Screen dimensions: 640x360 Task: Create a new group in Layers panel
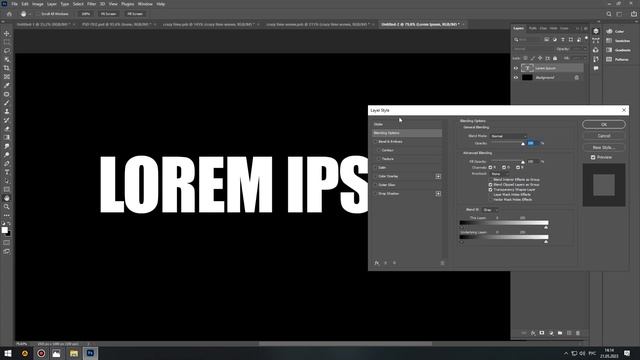560,333
